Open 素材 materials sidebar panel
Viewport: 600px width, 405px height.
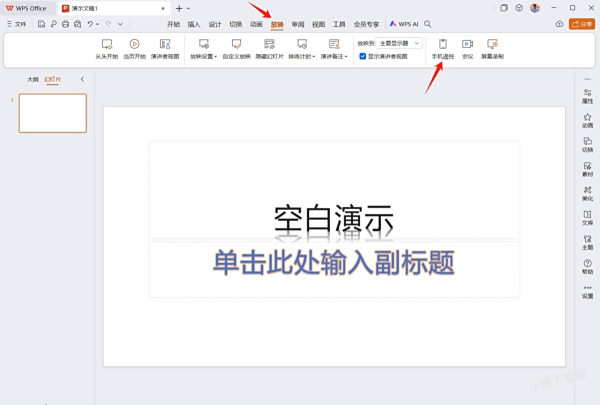point(587,169)
